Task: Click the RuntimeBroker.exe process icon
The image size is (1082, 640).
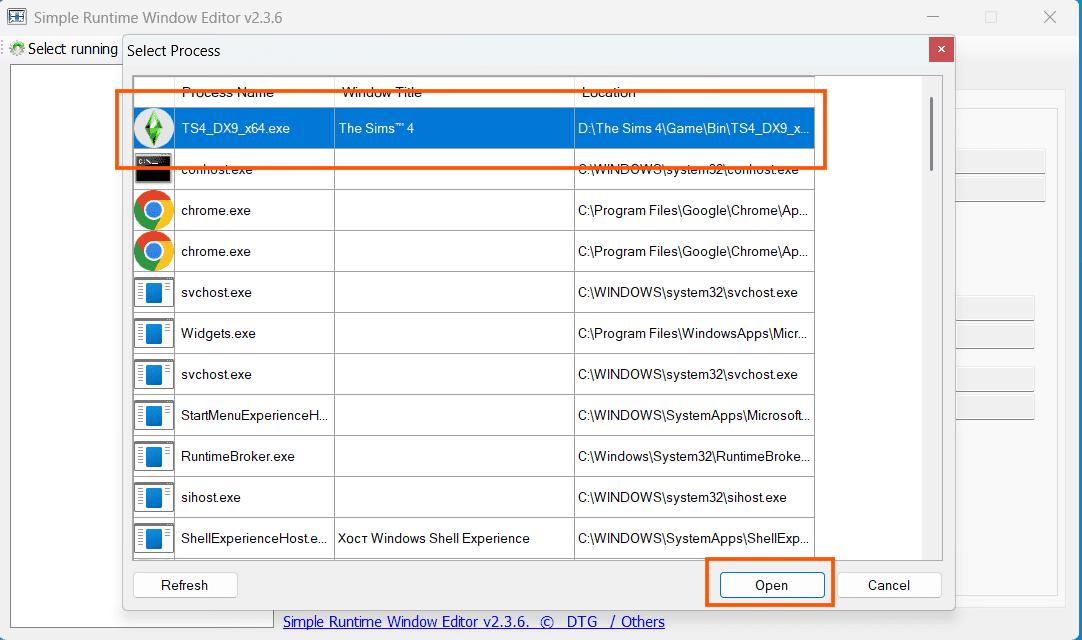Action: (x=153, y=456)
